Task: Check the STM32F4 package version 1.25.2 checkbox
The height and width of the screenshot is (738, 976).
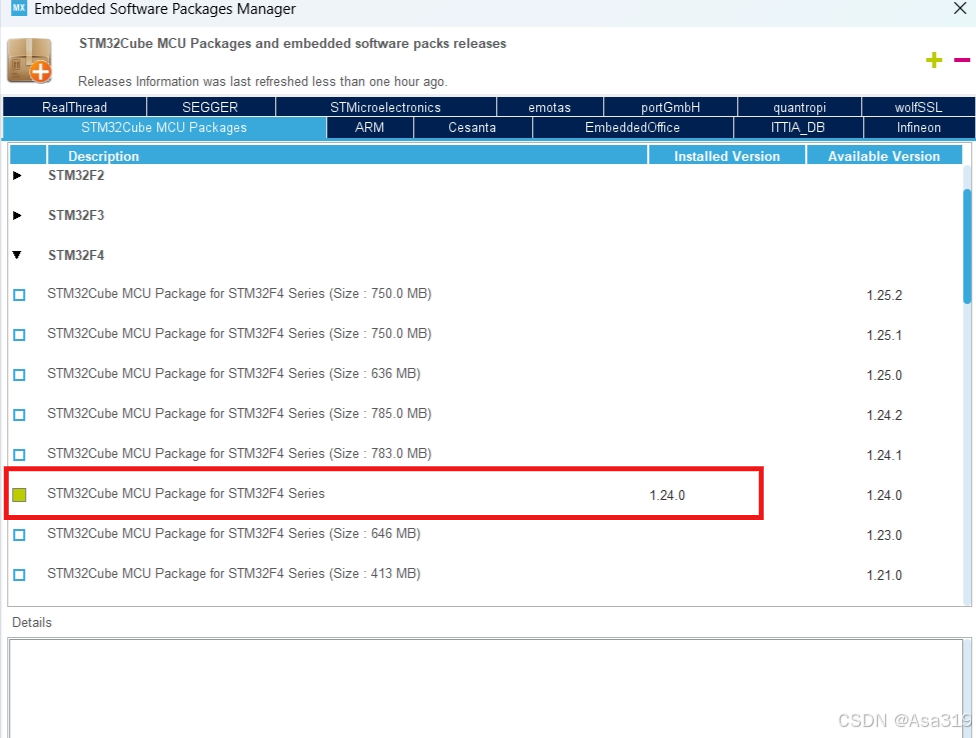Action: 19,295
